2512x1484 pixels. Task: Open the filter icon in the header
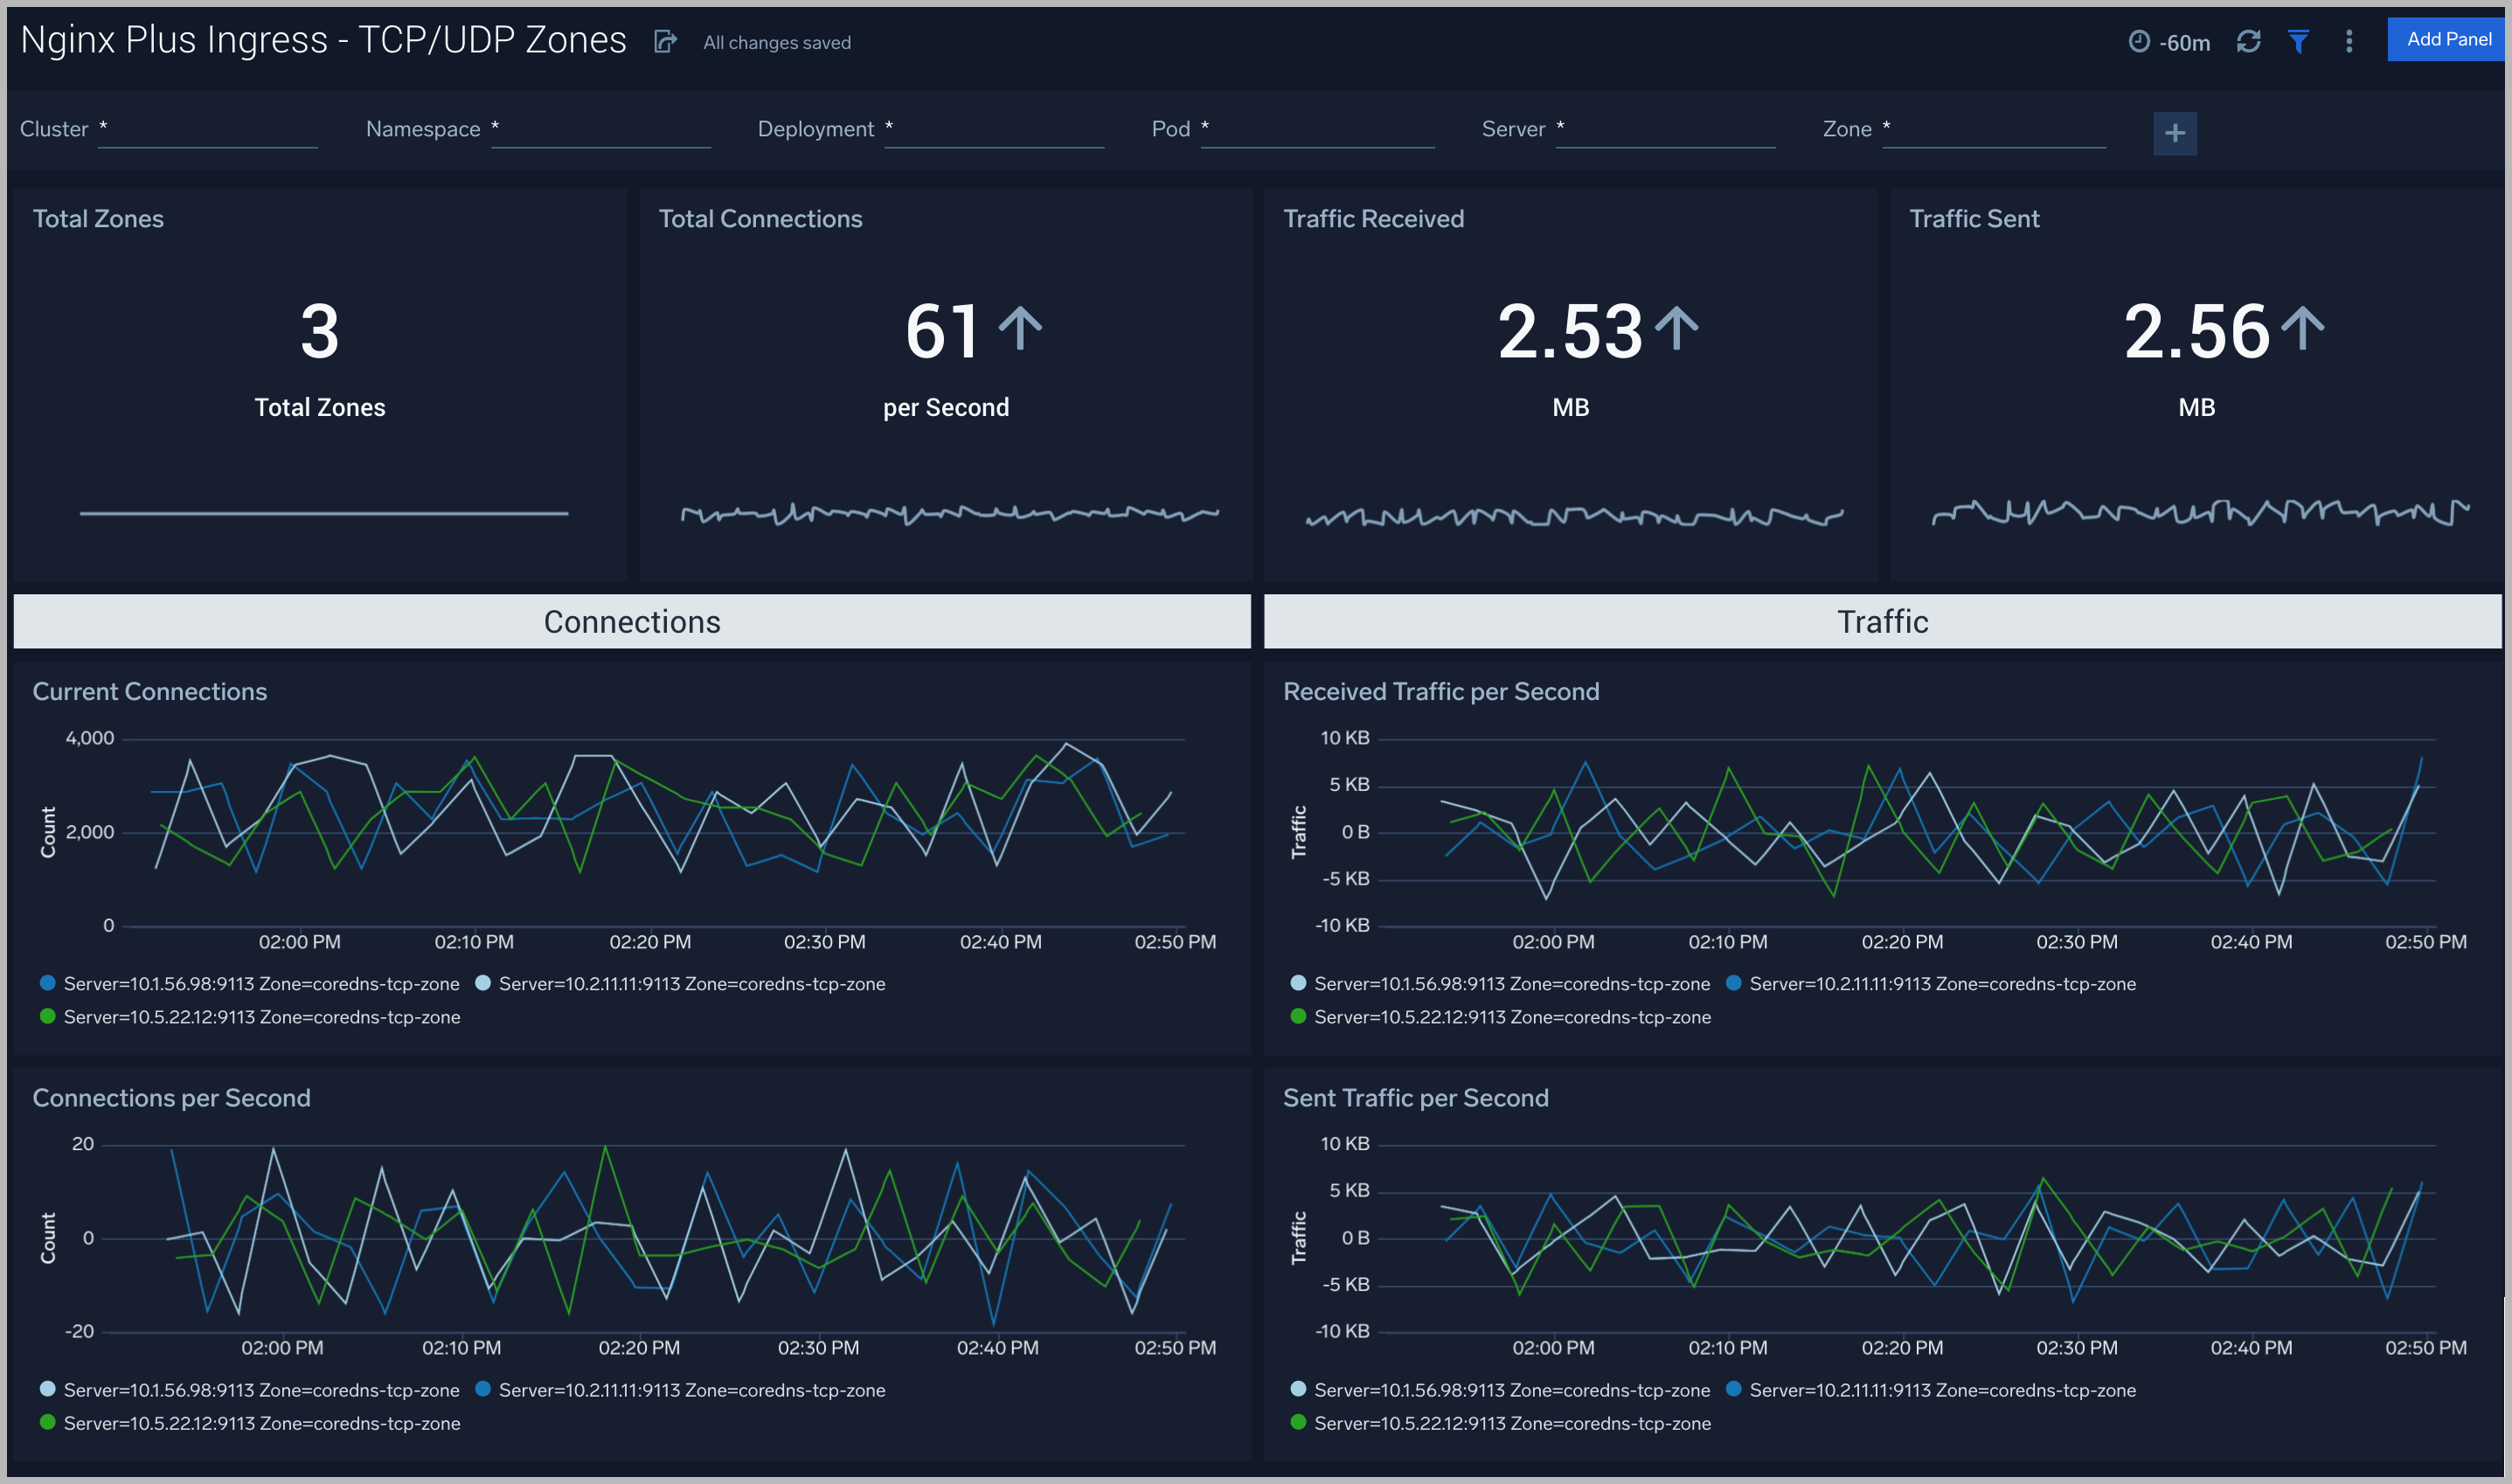pos(2298,42)
